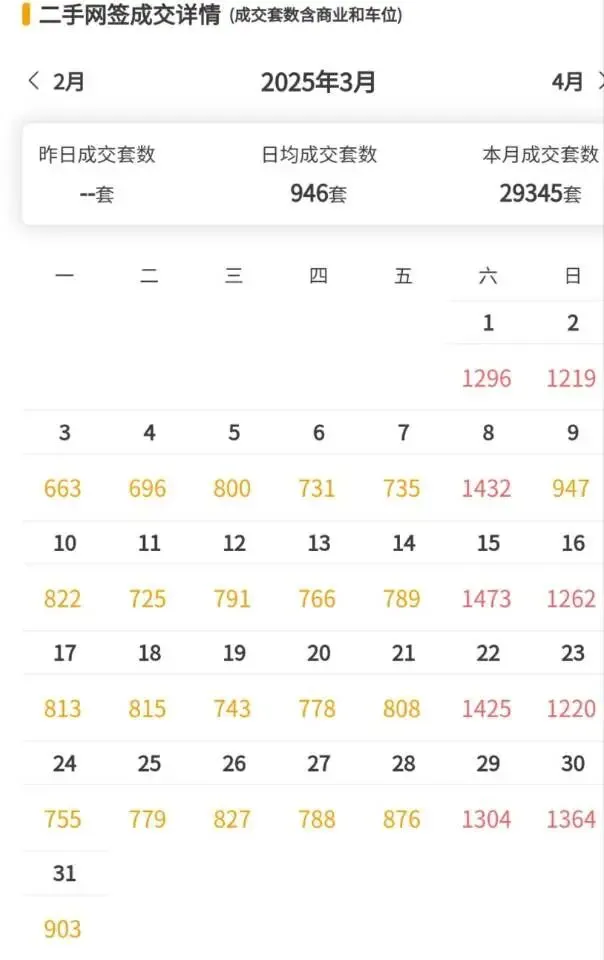
Task: Click the 903 transactions value
Action: (x=62, y=929)
